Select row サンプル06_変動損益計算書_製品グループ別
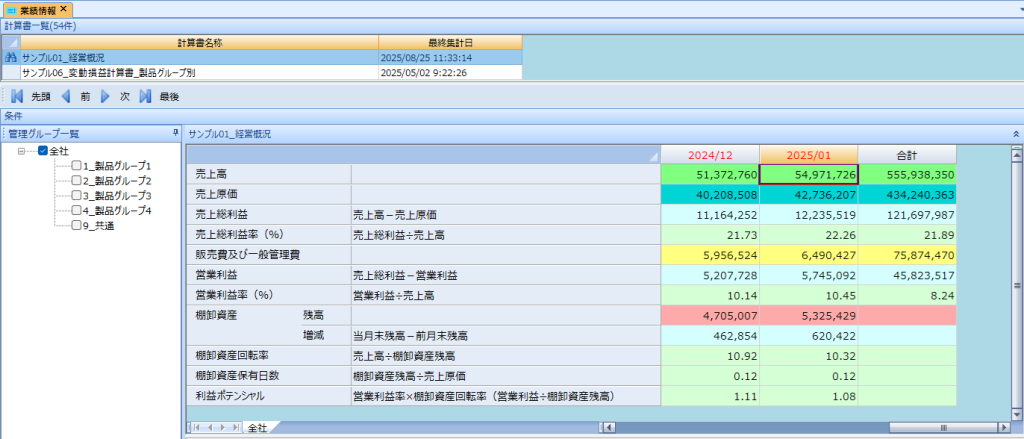This screenshot has width=1024, height=439. coord(122,72)
